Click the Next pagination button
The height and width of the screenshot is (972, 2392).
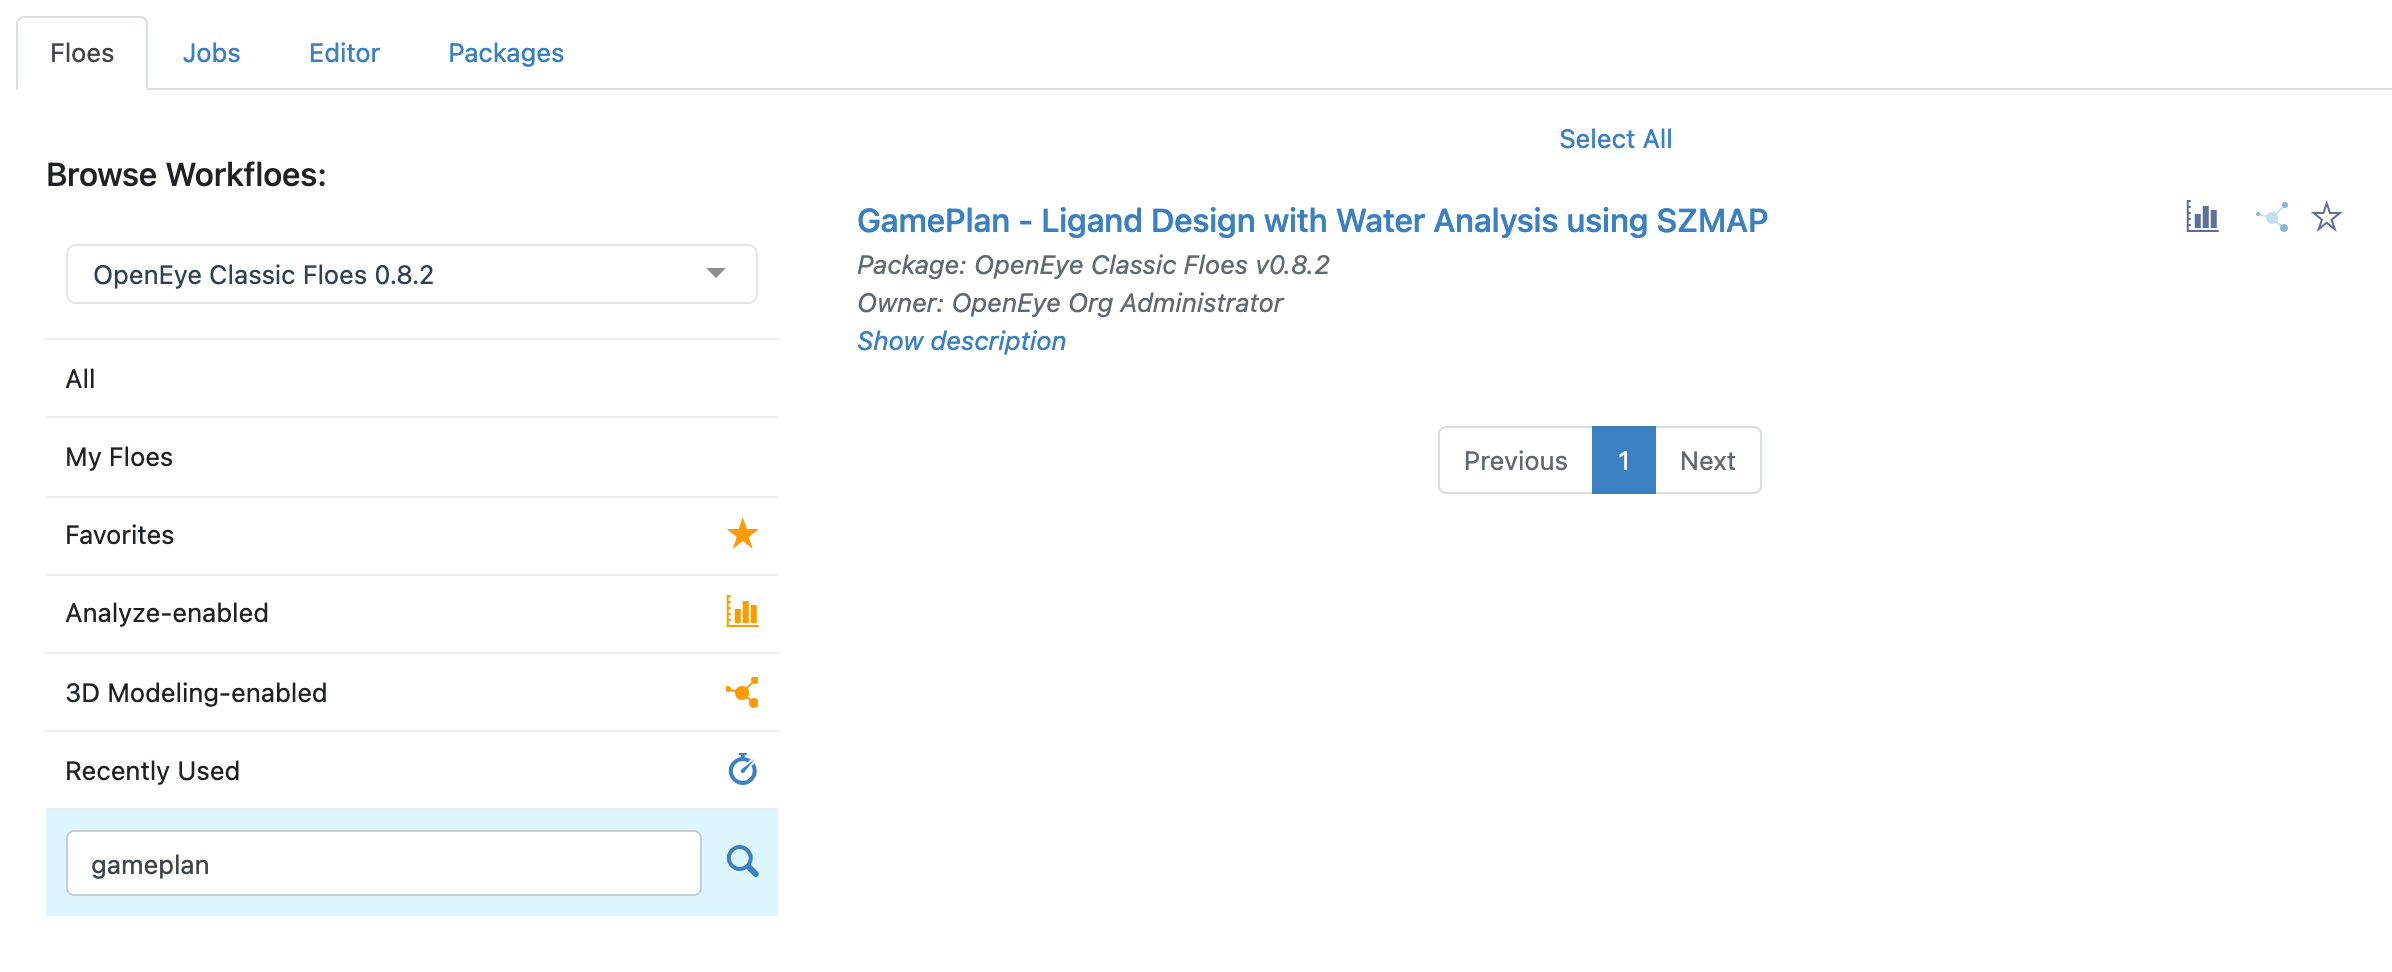(1708, 460)
